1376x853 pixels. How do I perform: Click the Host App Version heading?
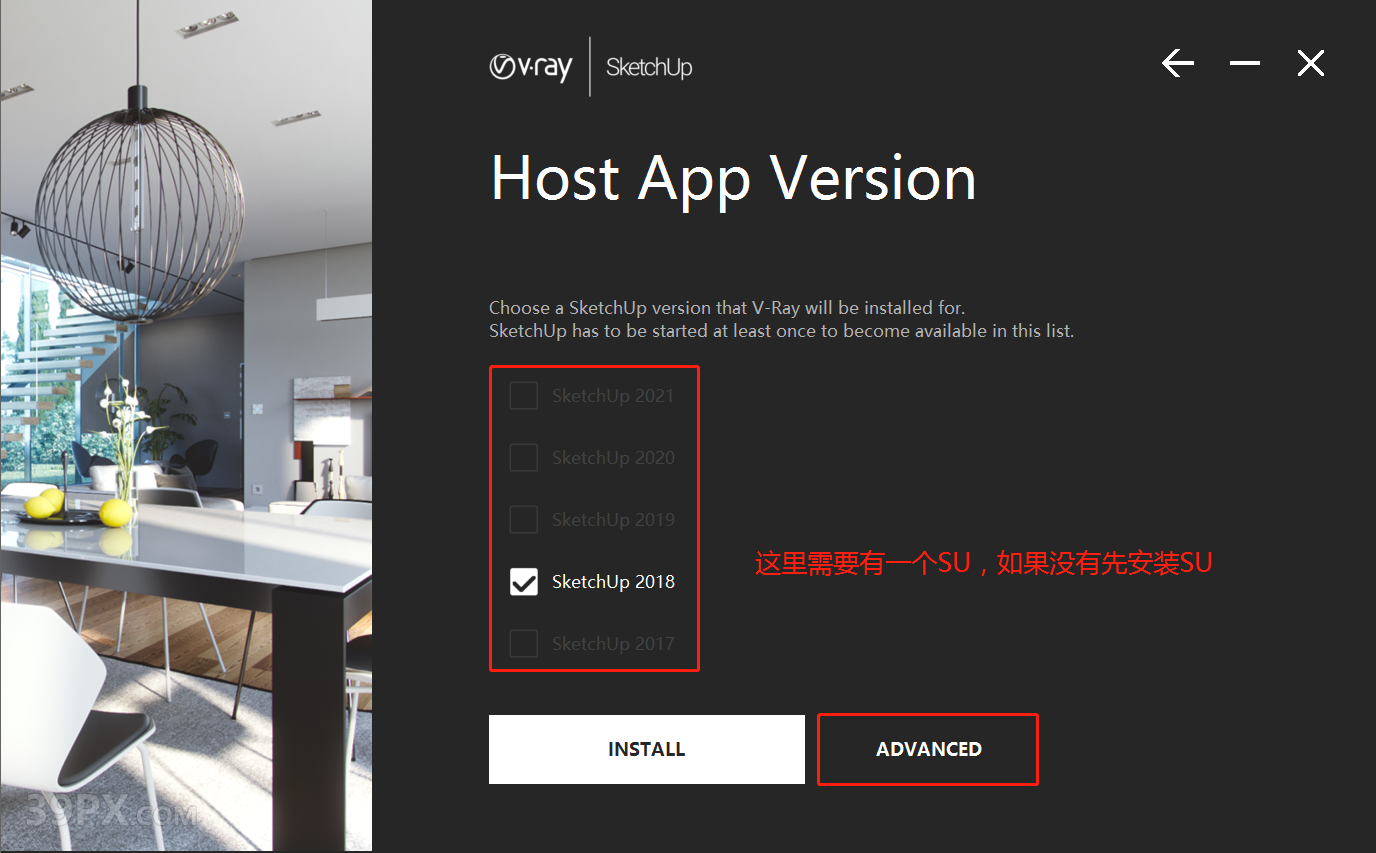733,179
